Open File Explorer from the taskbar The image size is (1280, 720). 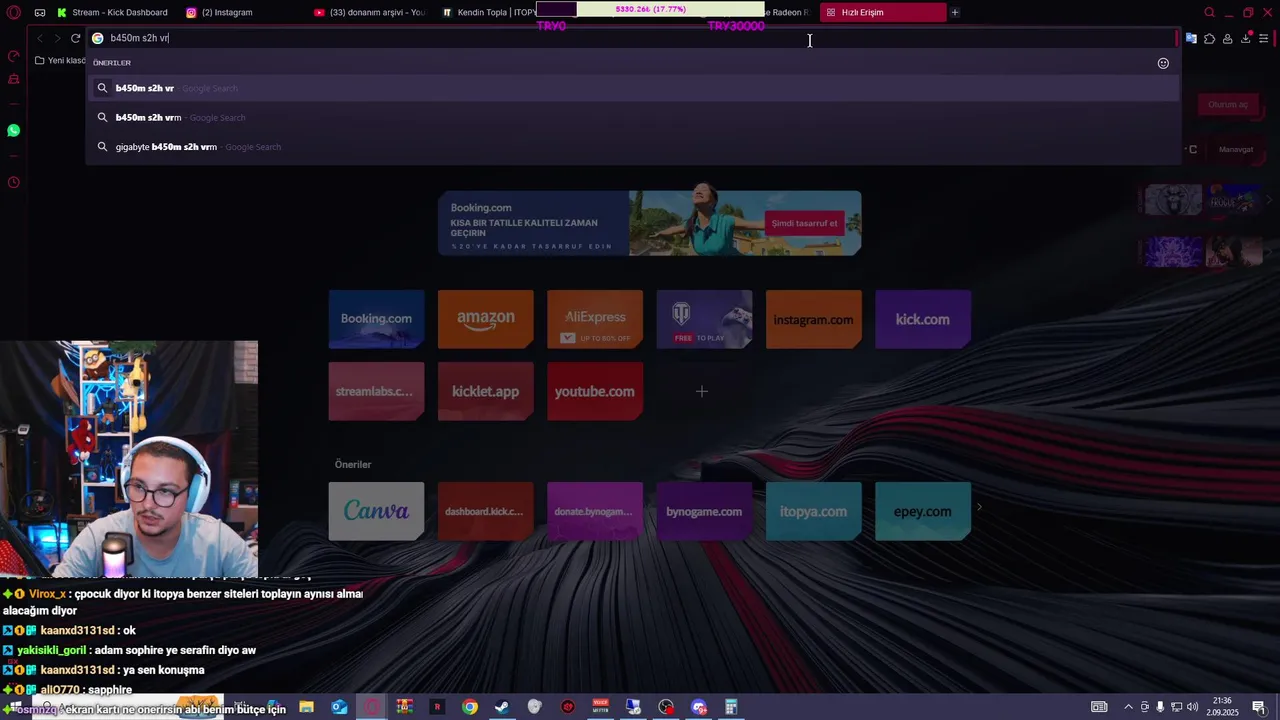coord(306,707)
